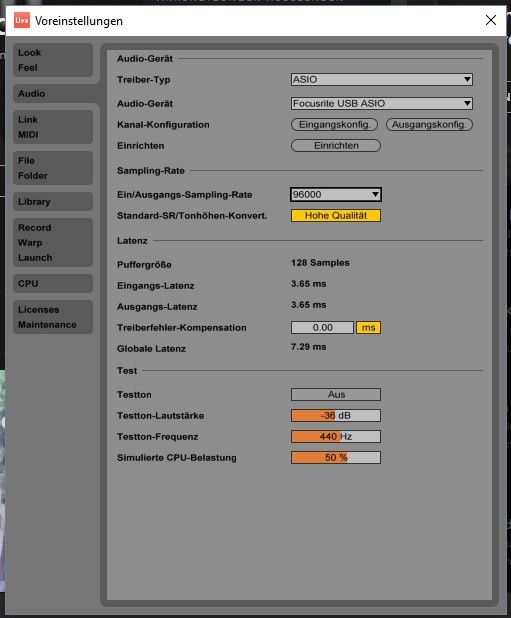Switch to the CPU tab

[53, 283]
